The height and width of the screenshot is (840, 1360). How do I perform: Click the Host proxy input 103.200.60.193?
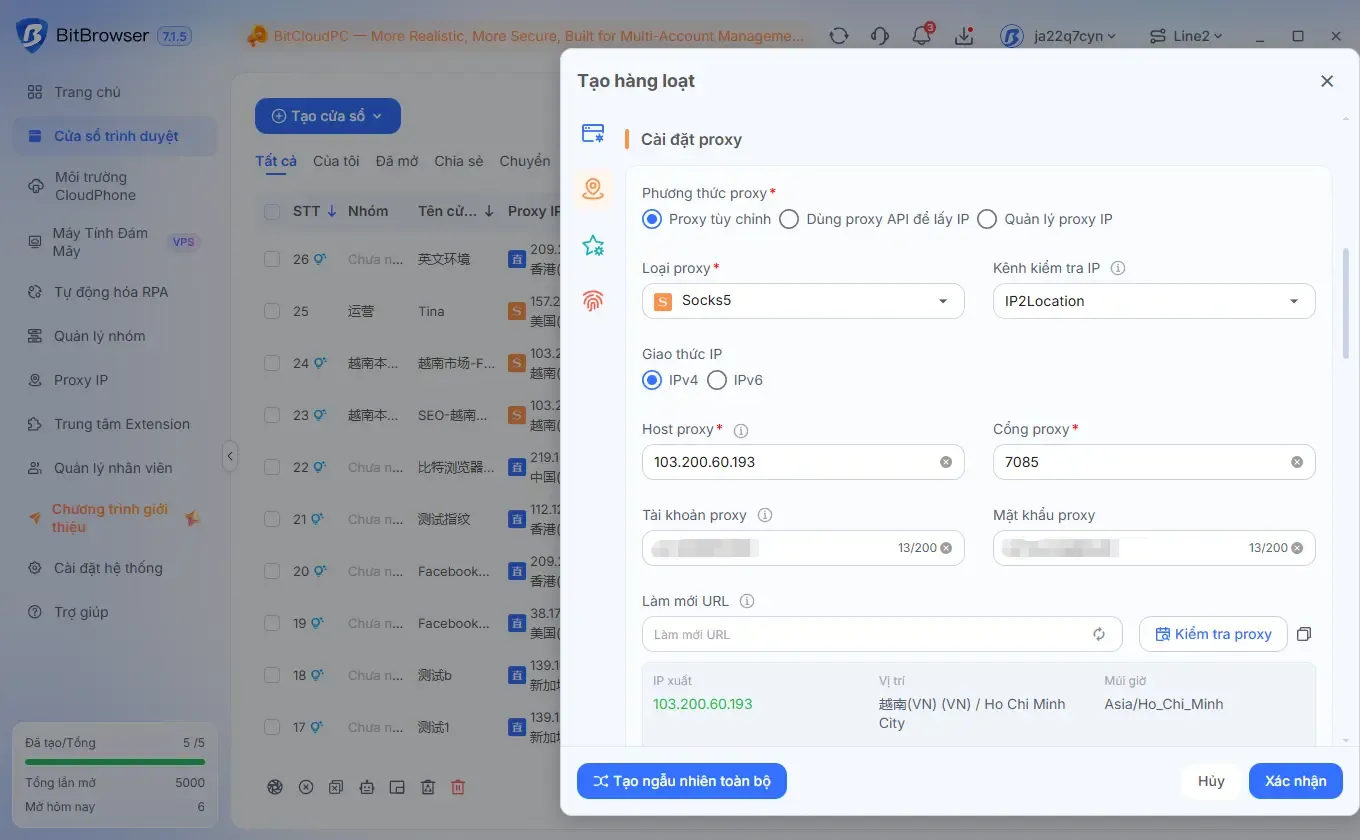(x=803, y=462)
